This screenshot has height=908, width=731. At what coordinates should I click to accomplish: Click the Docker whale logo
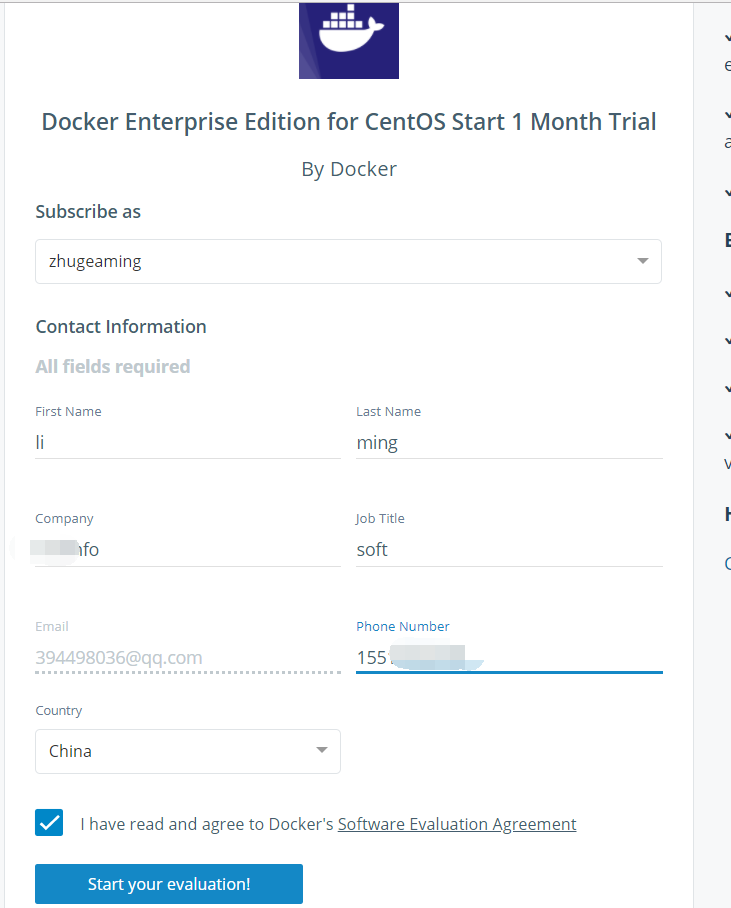[x=348, y=40]
